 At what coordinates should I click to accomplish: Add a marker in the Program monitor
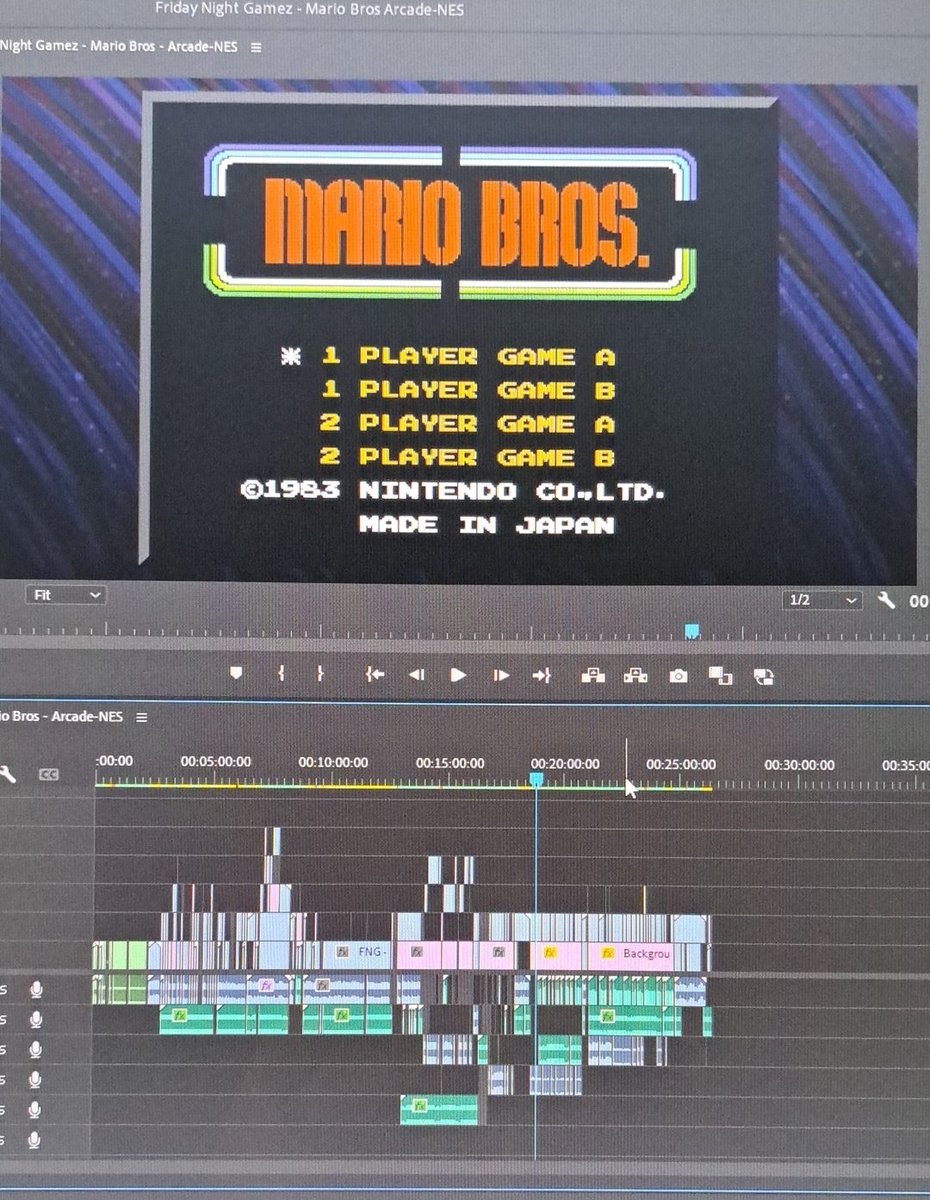[236, 674]
